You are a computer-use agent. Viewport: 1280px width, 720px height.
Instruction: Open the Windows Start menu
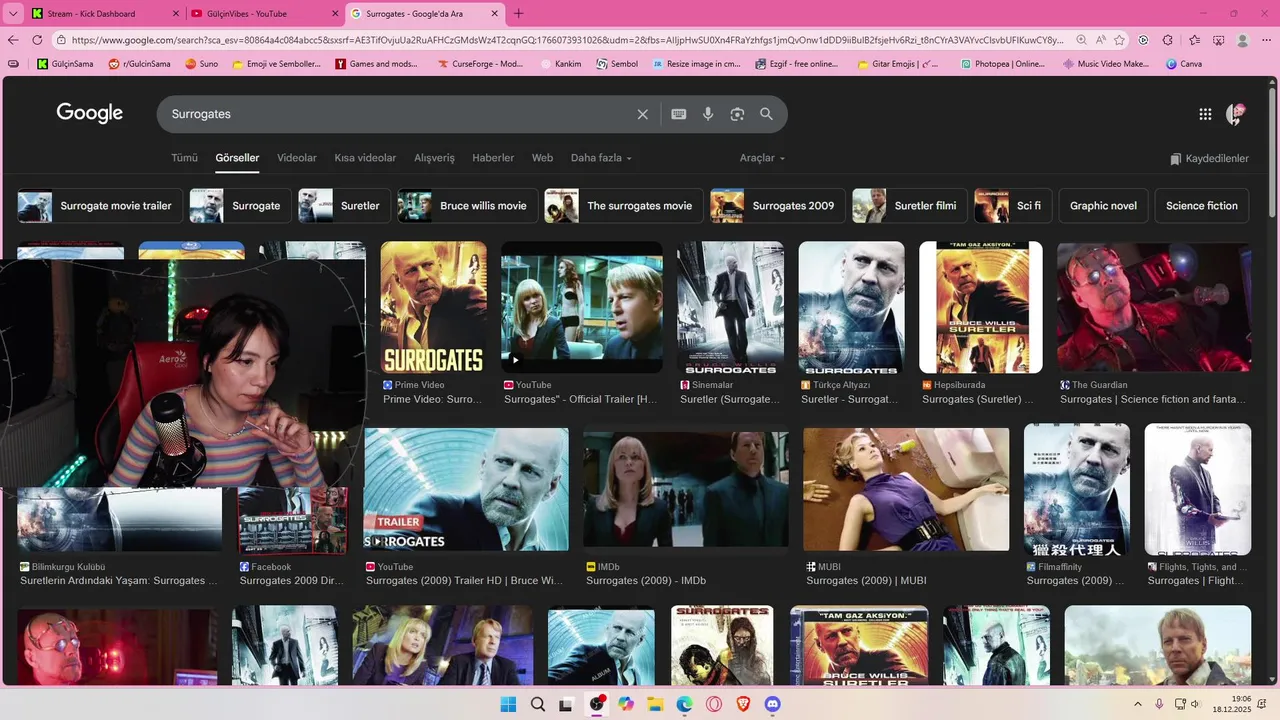pyautogui.click(x=508, y=704)
